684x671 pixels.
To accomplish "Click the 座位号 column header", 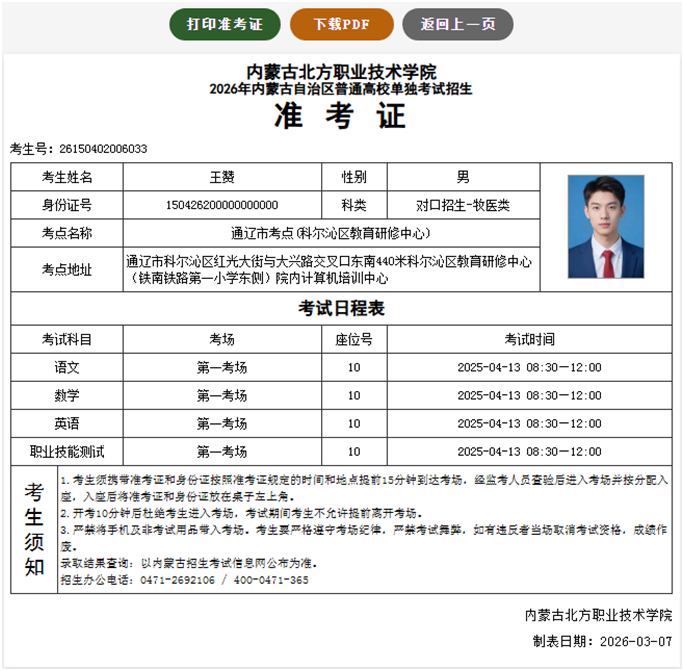I will click(354, 339).
